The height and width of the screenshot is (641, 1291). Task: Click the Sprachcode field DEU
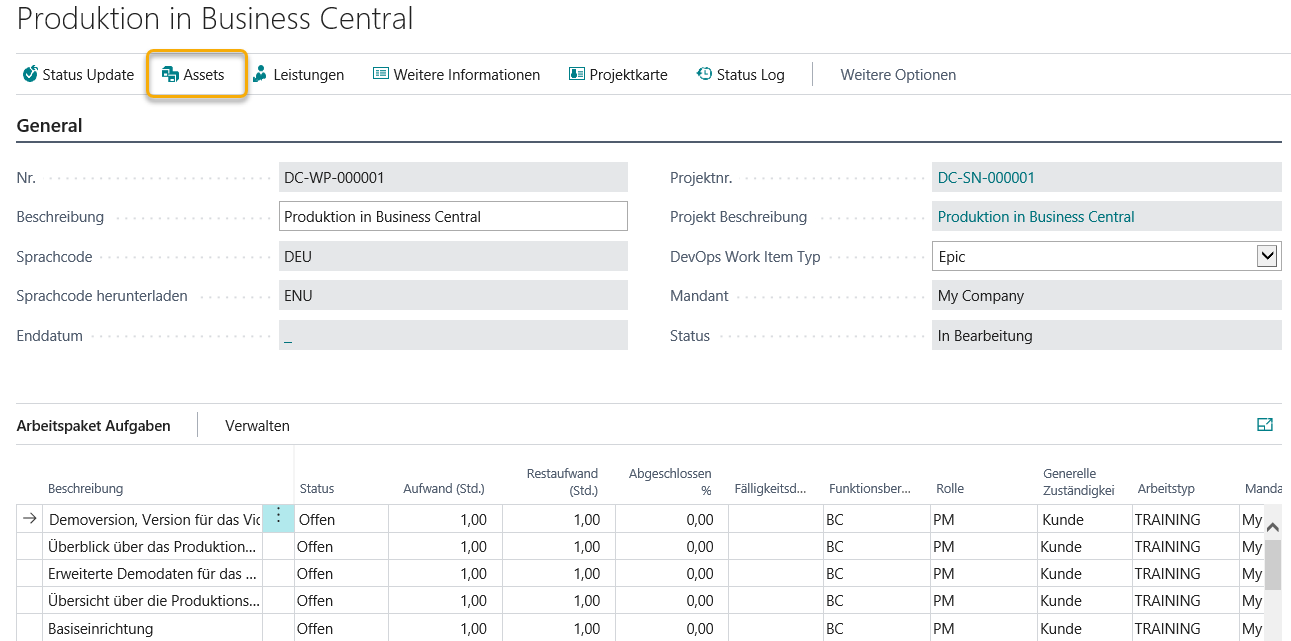click(x=453, y=256)
